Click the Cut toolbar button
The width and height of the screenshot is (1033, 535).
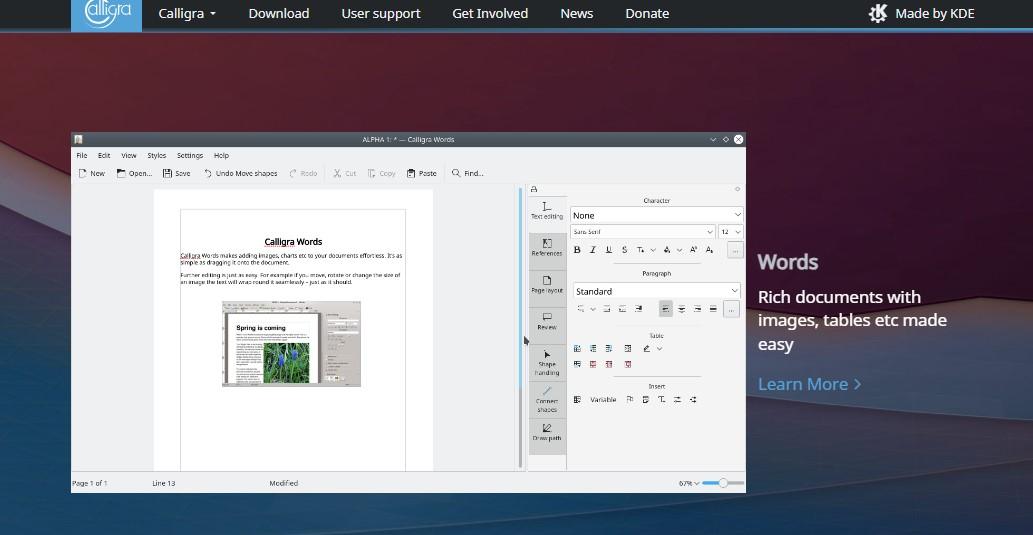345,173
